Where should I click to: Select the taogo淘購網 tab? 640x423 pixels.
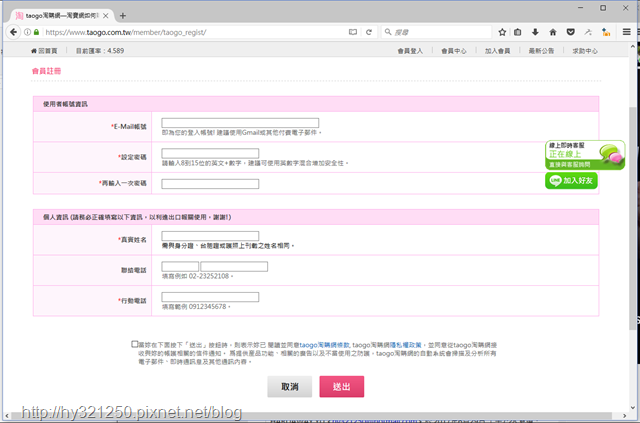click(x=61, y=16)
